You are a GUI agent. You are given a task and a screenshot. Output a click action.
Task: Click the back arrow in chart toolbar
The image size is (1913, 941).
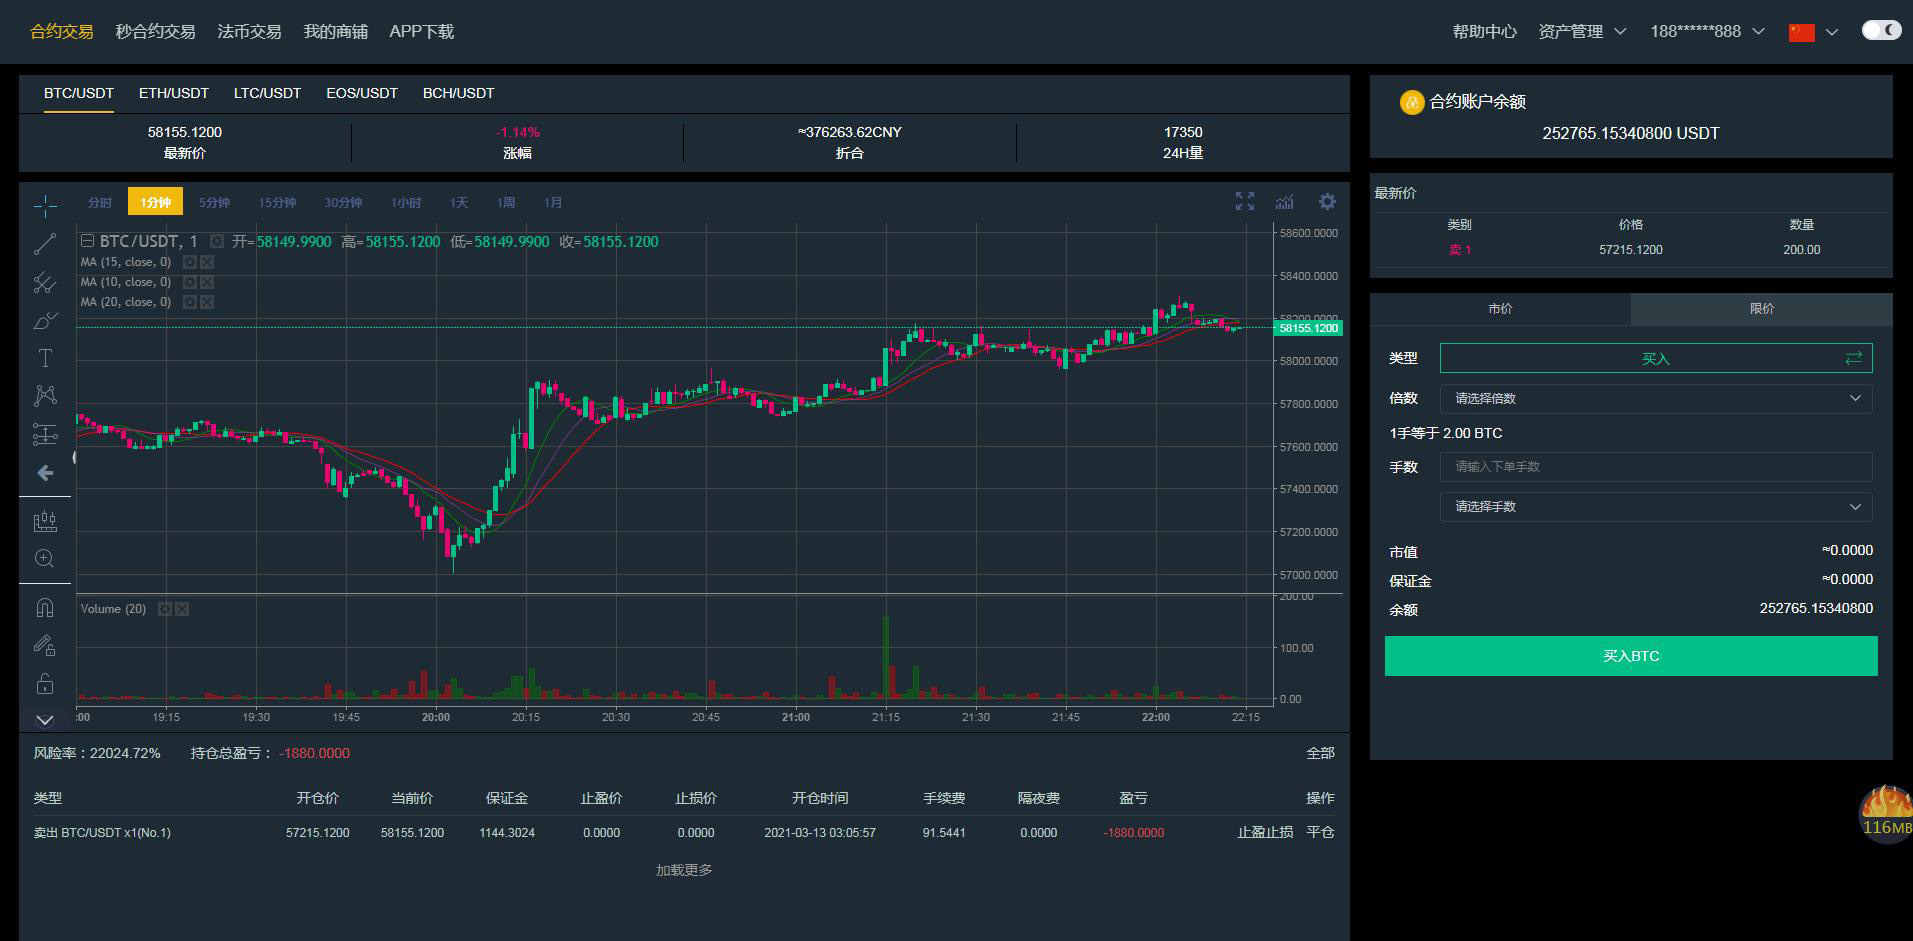[x=45, y=472]
